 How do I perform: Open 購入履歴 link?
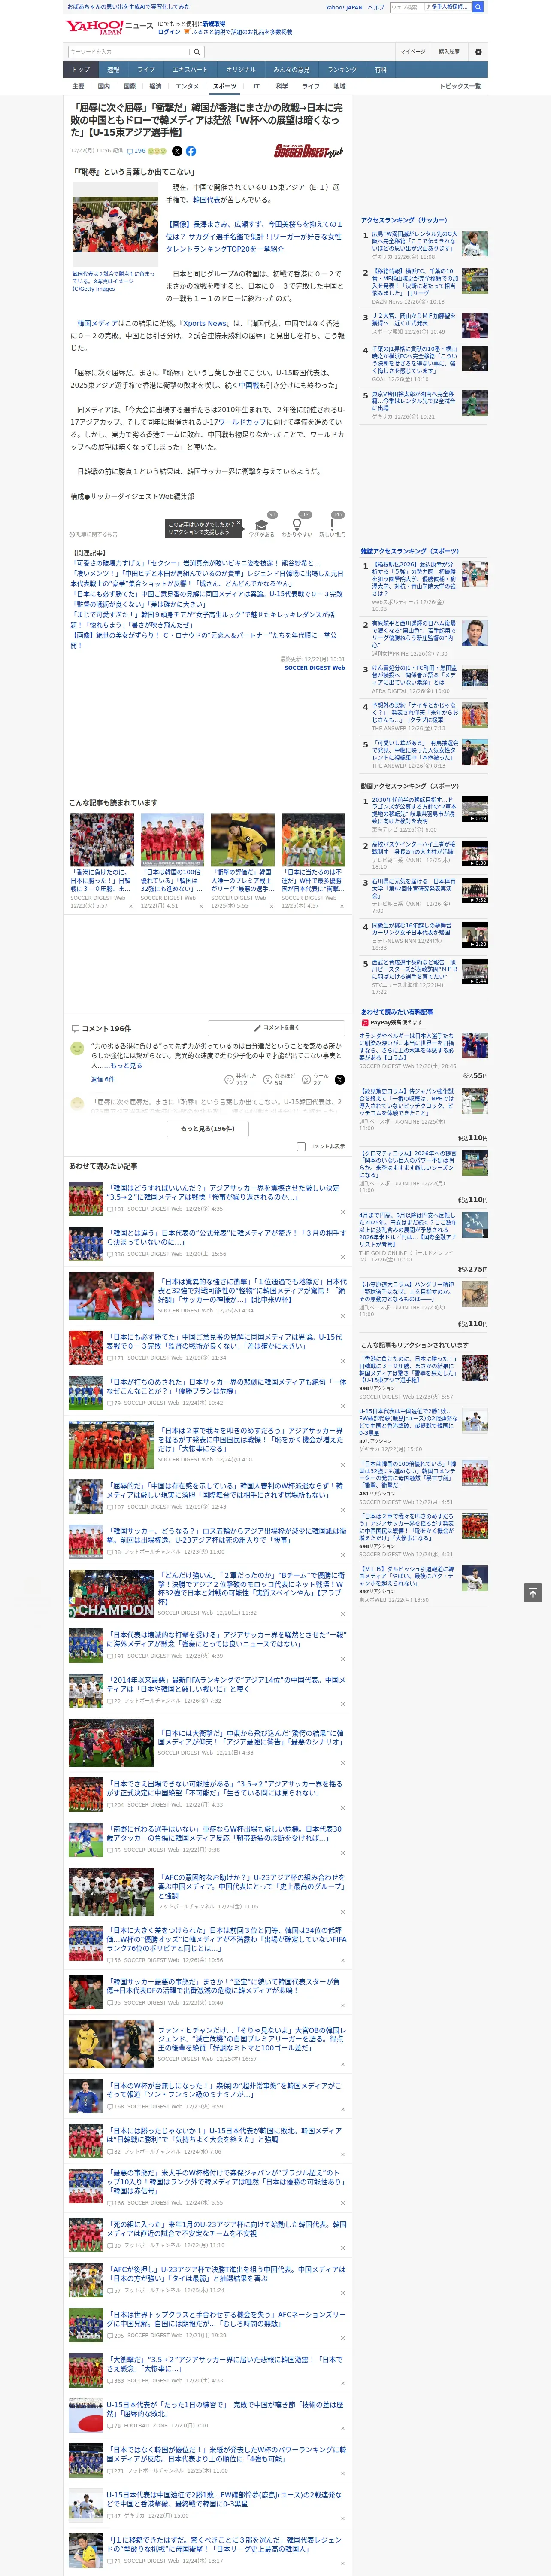449,52
